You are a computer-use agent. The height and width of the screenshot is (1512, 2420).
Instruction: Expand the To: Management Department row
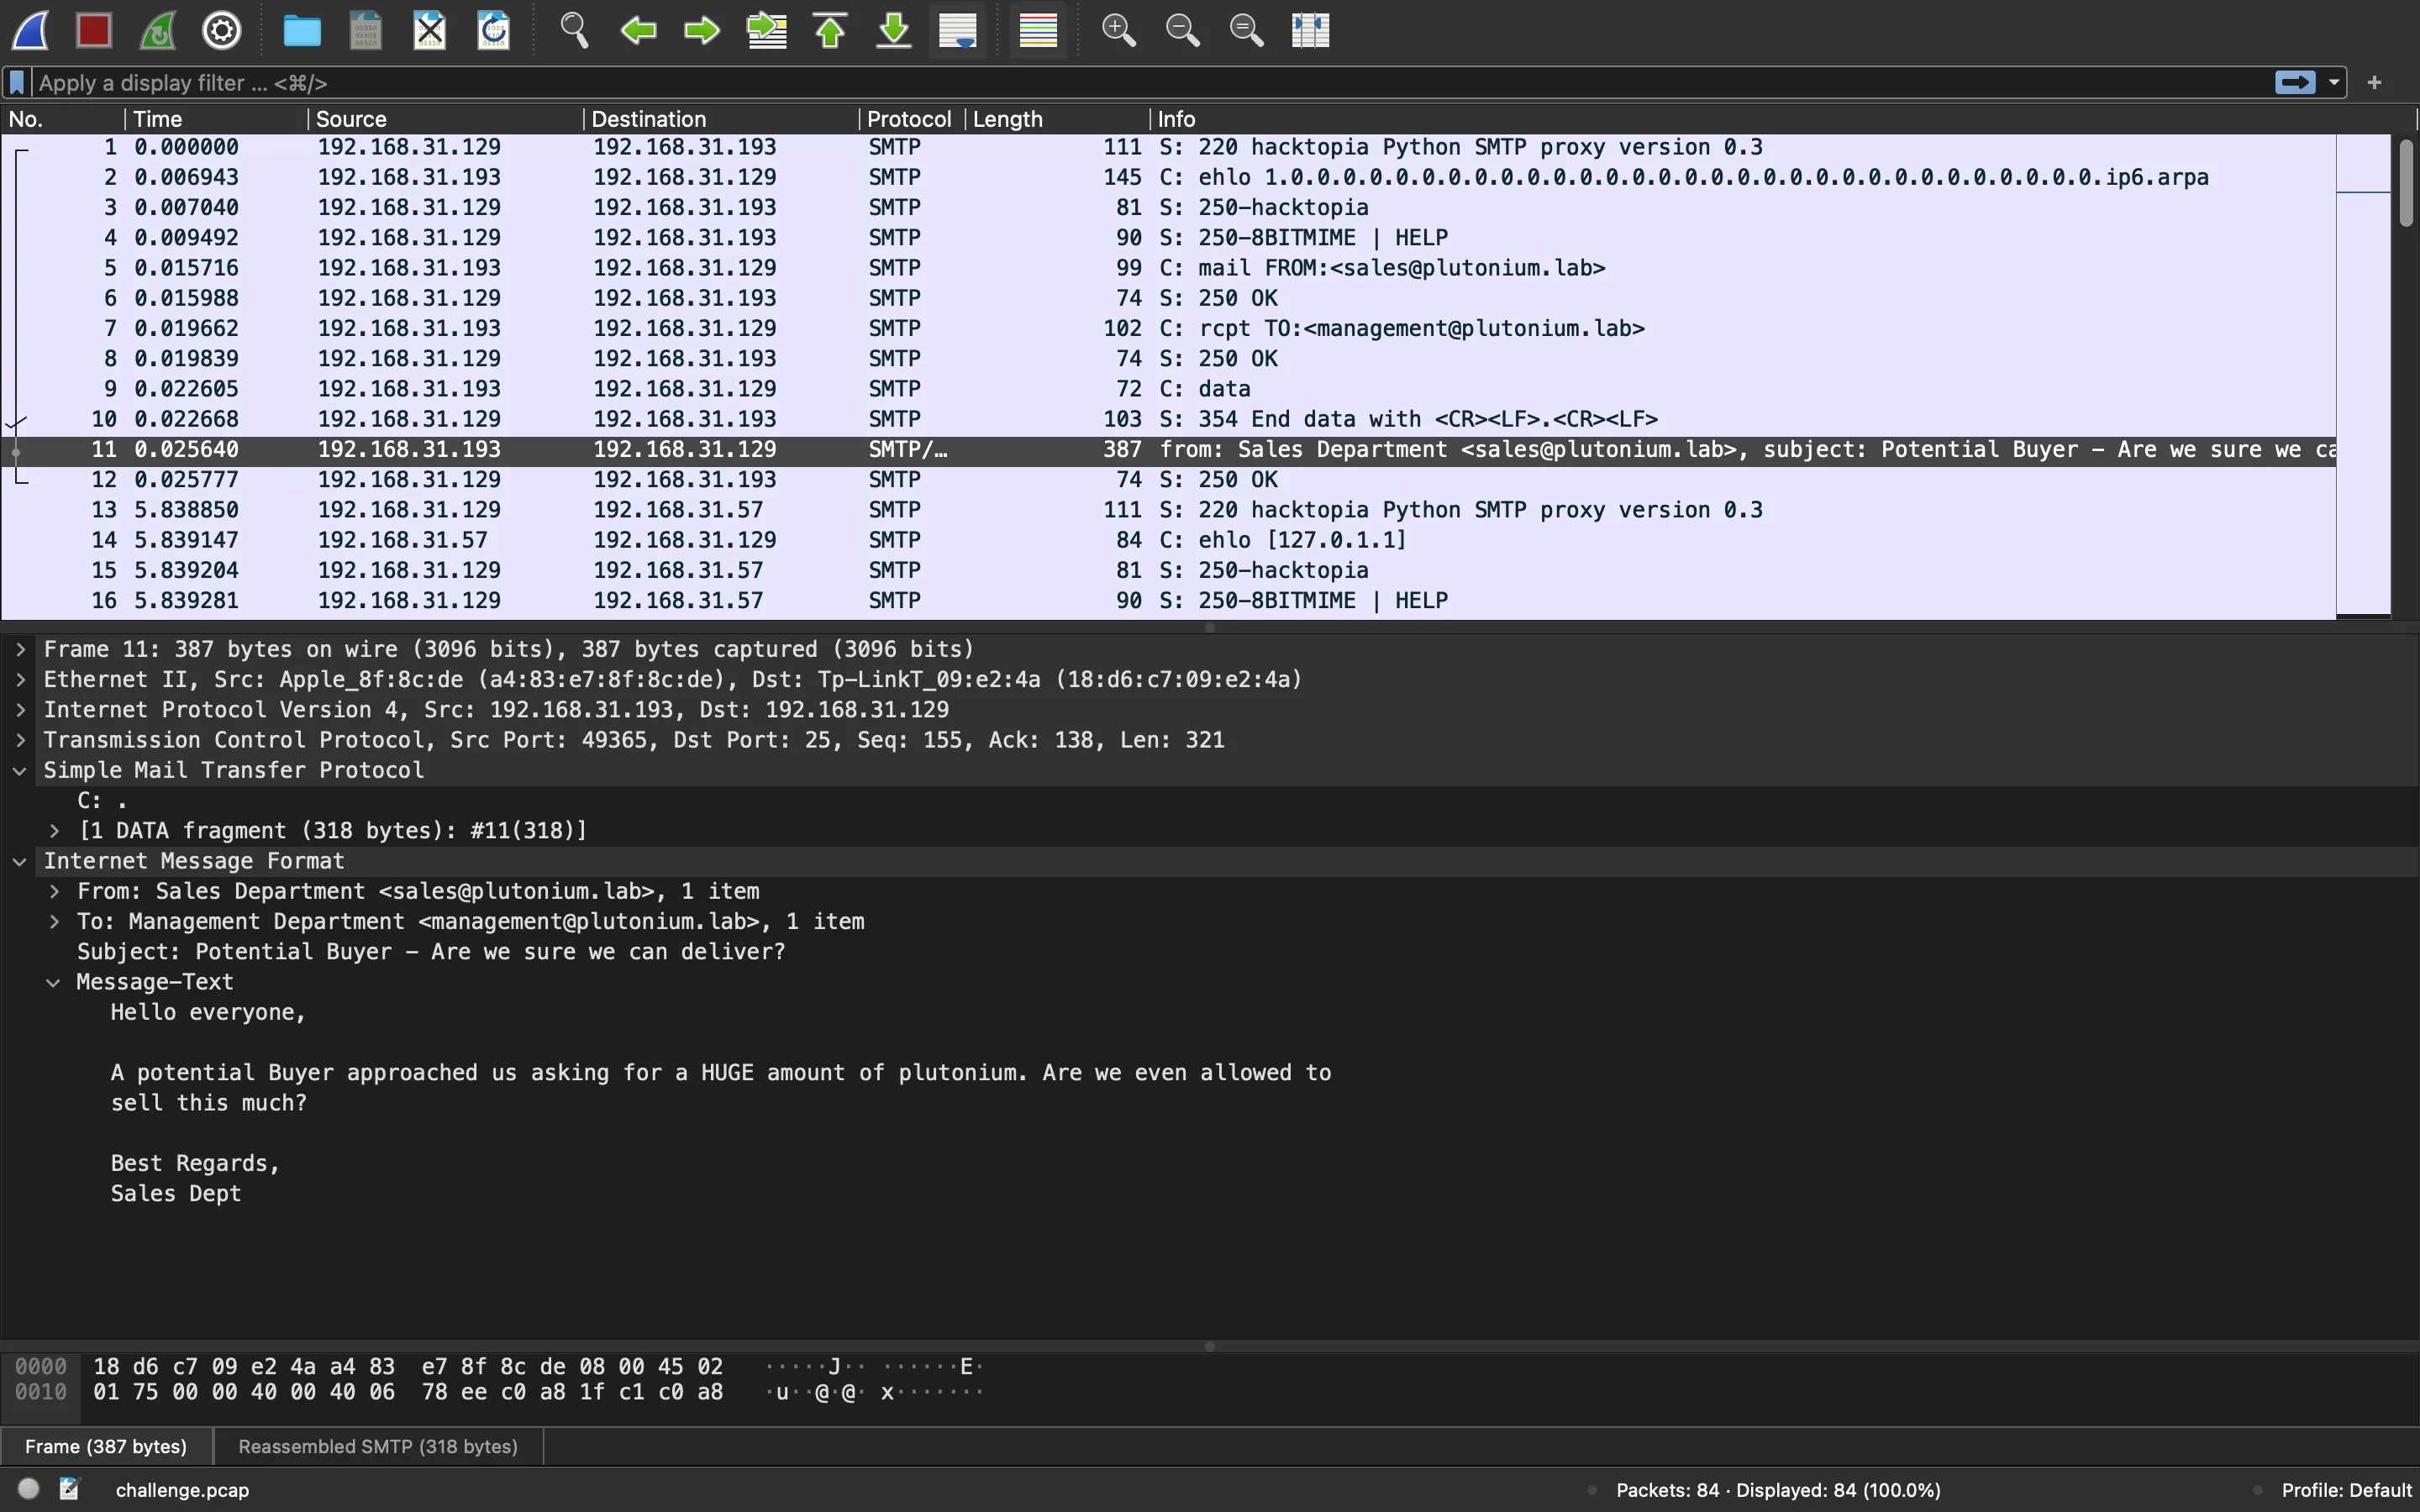pos(54,921)
